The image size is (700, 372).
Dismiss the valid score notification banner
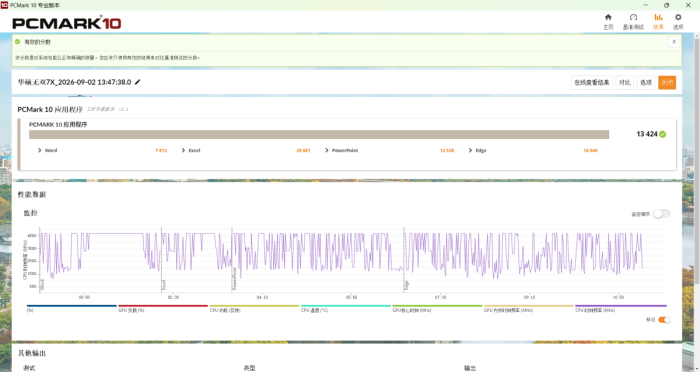tap(674, 42)
